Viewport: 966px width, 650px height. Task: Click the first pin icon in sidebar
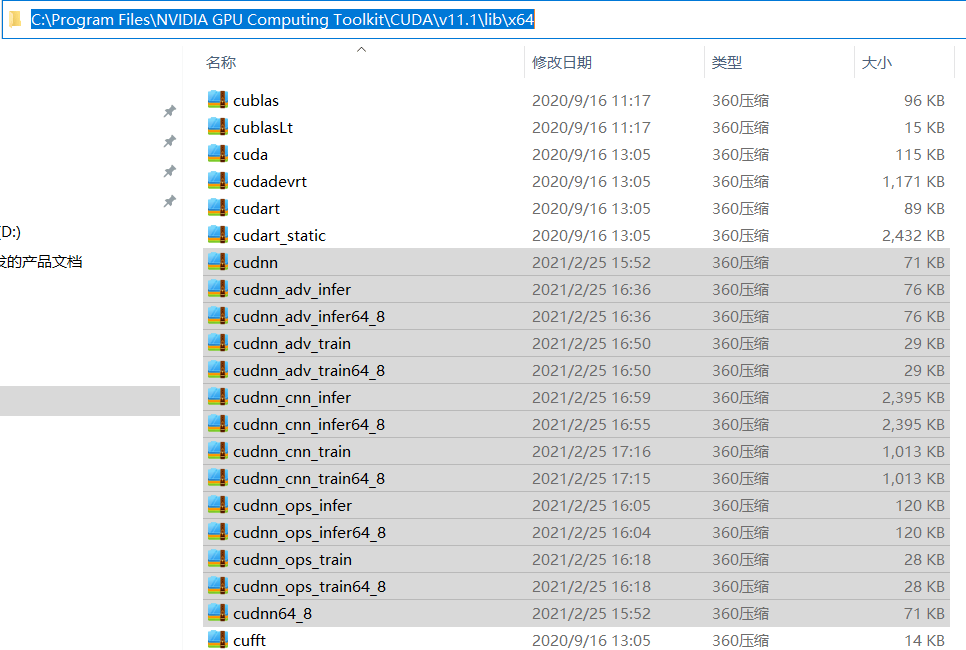169,112
